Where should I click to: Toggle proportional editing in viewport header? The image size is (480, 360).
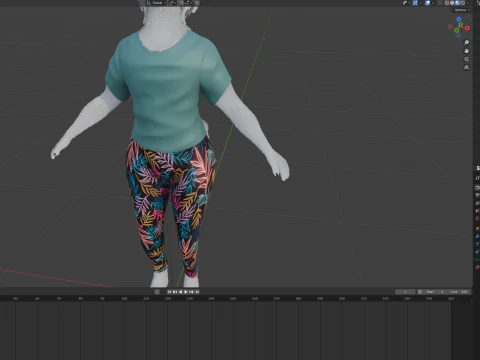tap(197, 3)
